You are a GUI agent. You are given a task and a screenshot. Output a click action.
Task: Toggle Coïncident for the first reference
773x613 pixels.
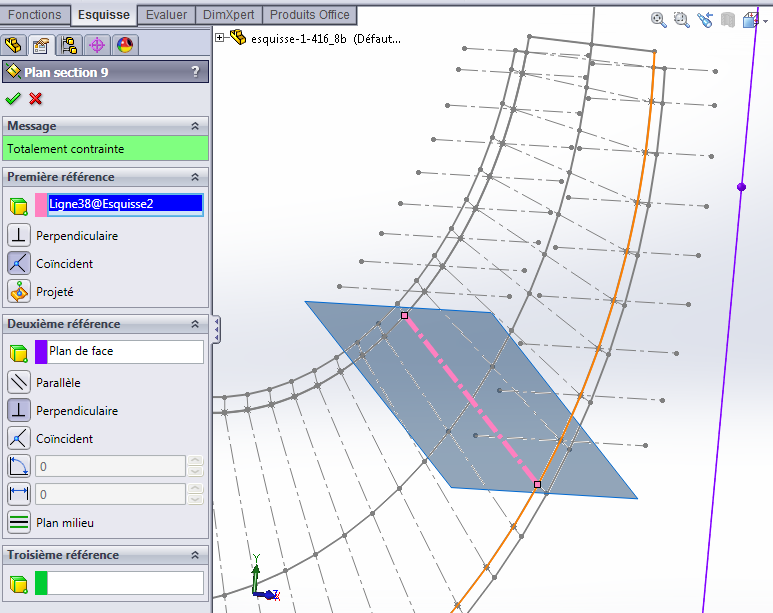tap(19, 263)
